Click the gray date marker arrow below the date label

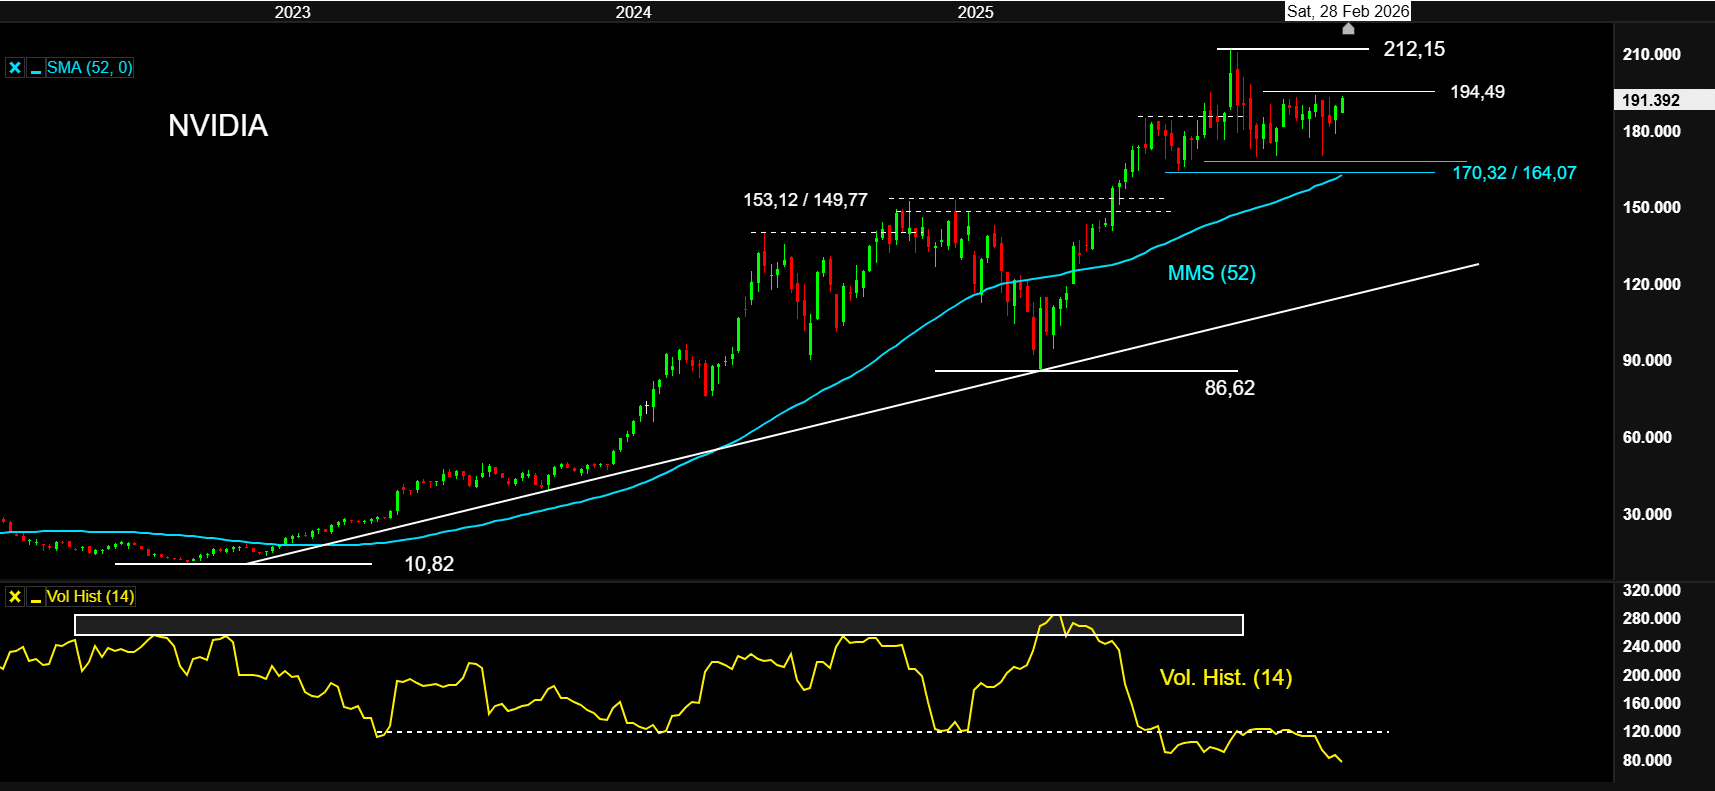click(1348, 28)
